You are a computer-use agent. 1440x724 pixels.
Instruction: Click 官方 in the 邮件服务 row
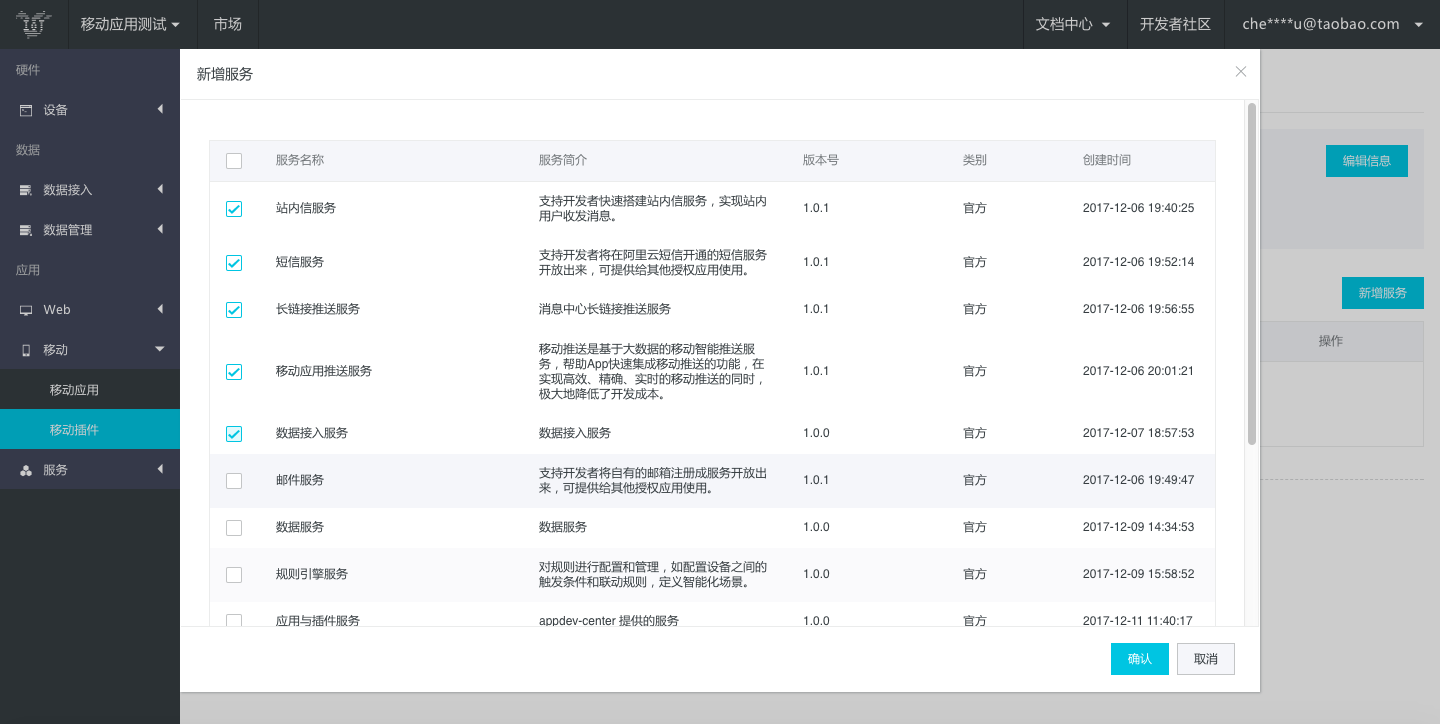point(975,480)
